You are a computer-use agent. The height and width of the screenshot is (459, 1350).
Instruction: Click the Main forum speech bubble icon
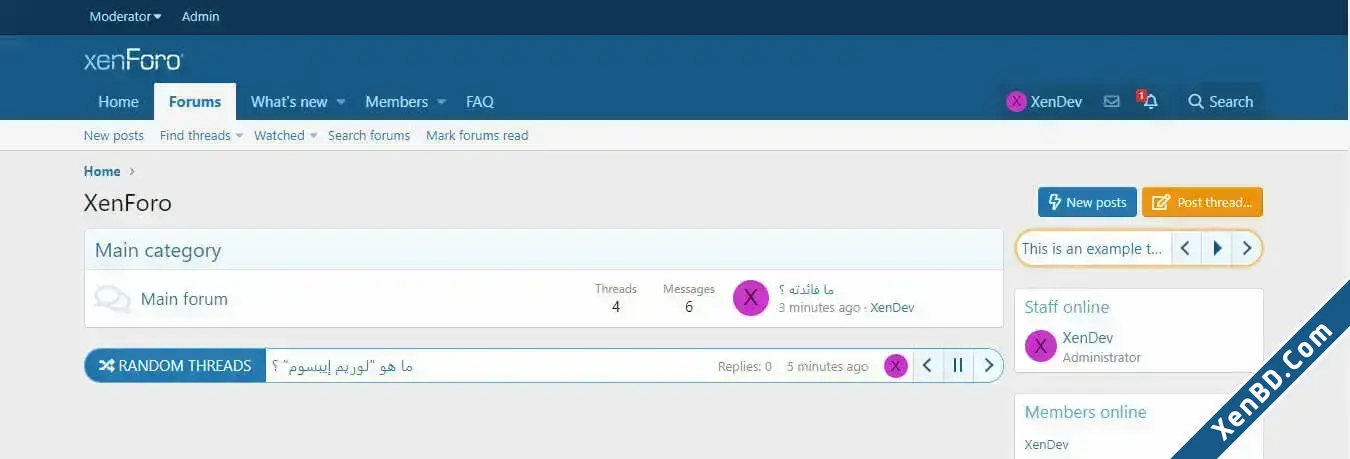click(x=112, y=299)
